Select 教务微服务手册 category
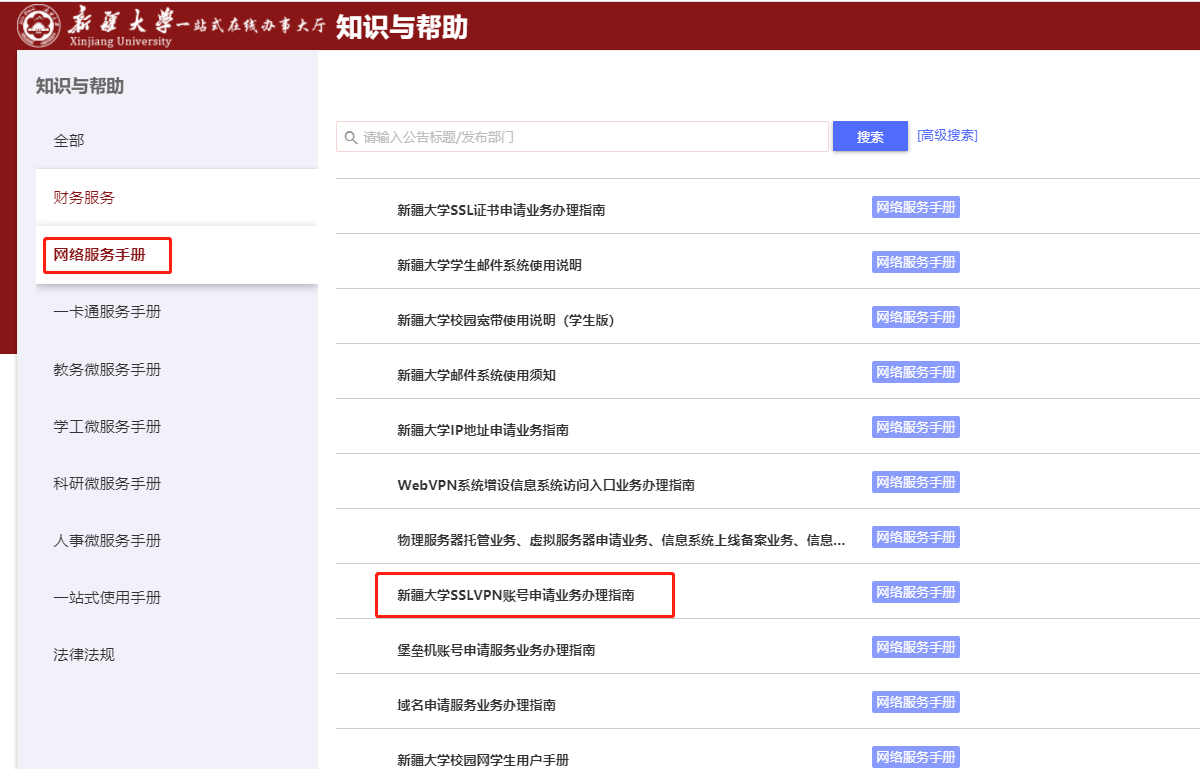 pyautogui.click(x=107, y=370)
